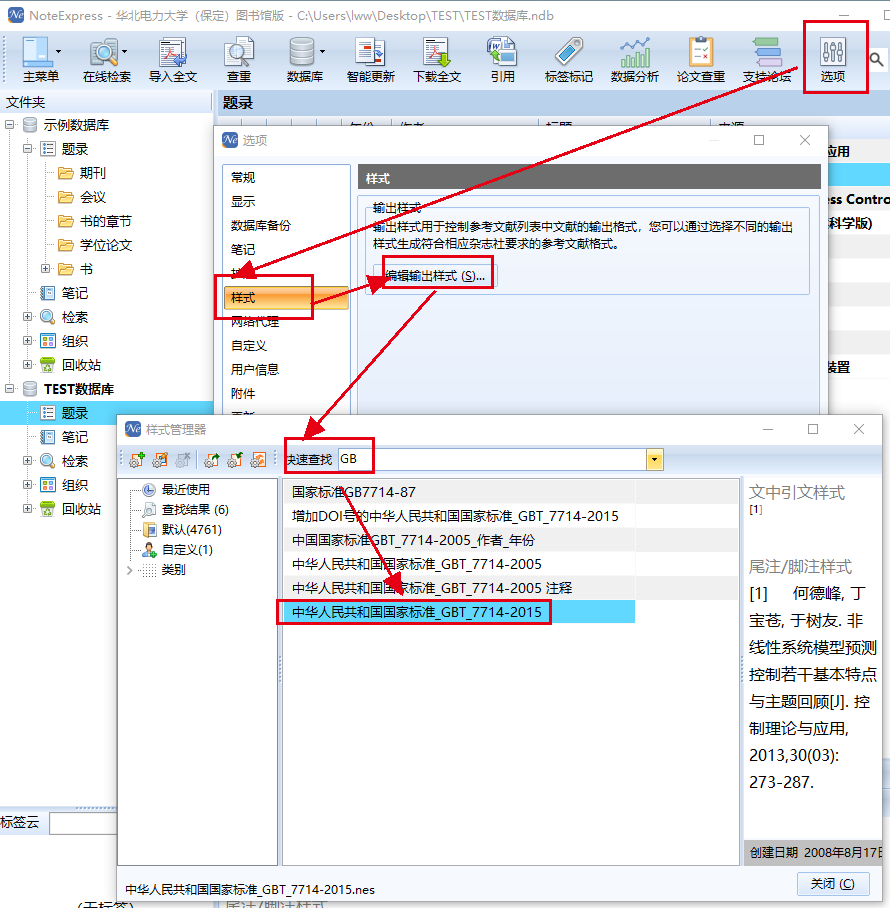Click the delete style icon with X
This screenshot has width=890, height=908.
pyautogui.click(x=183, y=460)
